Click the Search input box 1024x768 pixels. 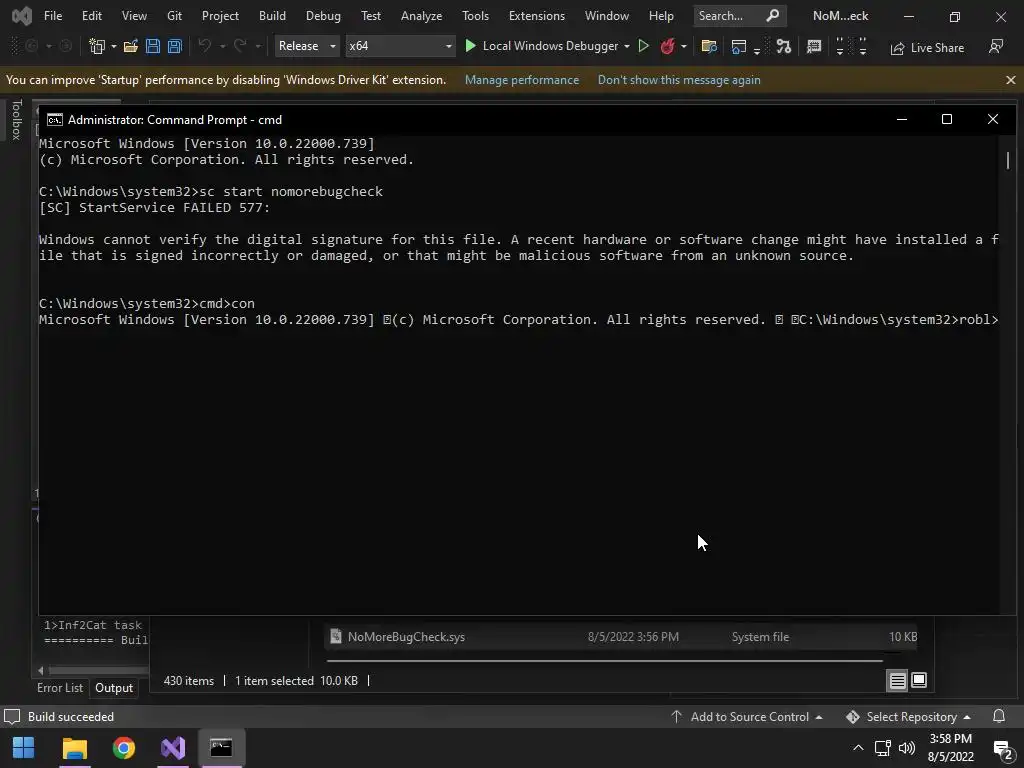pos(740,16)
